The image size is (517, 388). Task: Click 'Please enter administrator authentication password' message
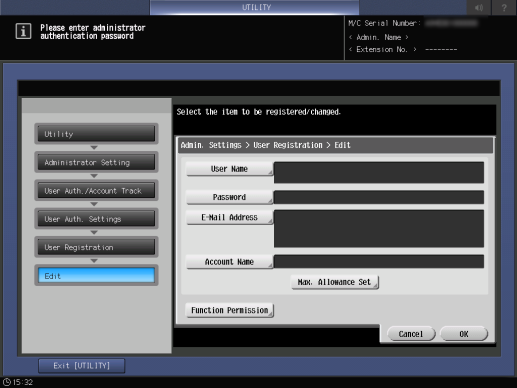point(93,32)
